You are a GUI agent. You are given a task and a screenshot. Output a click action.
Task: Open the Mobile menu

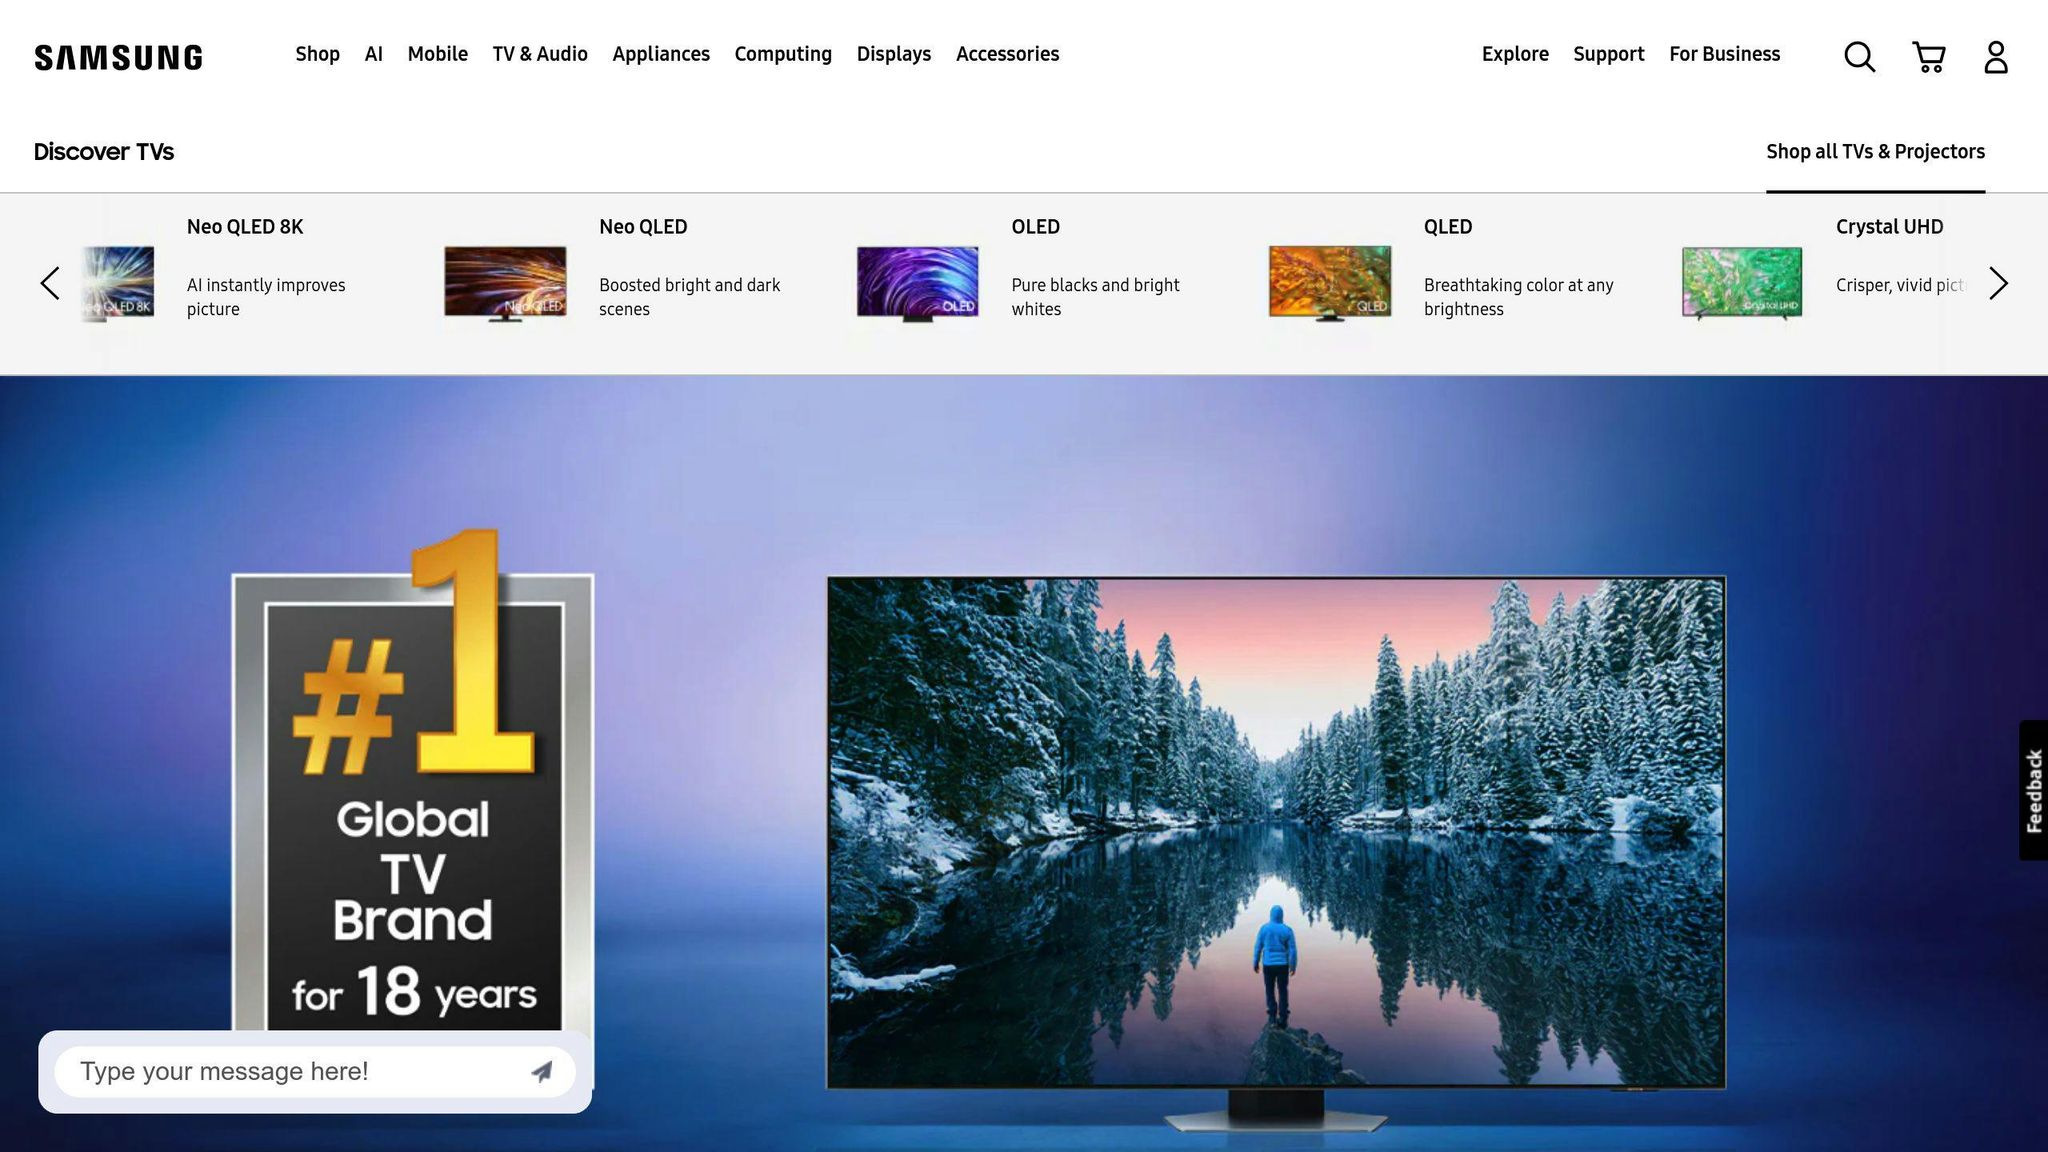pos(437,54)
